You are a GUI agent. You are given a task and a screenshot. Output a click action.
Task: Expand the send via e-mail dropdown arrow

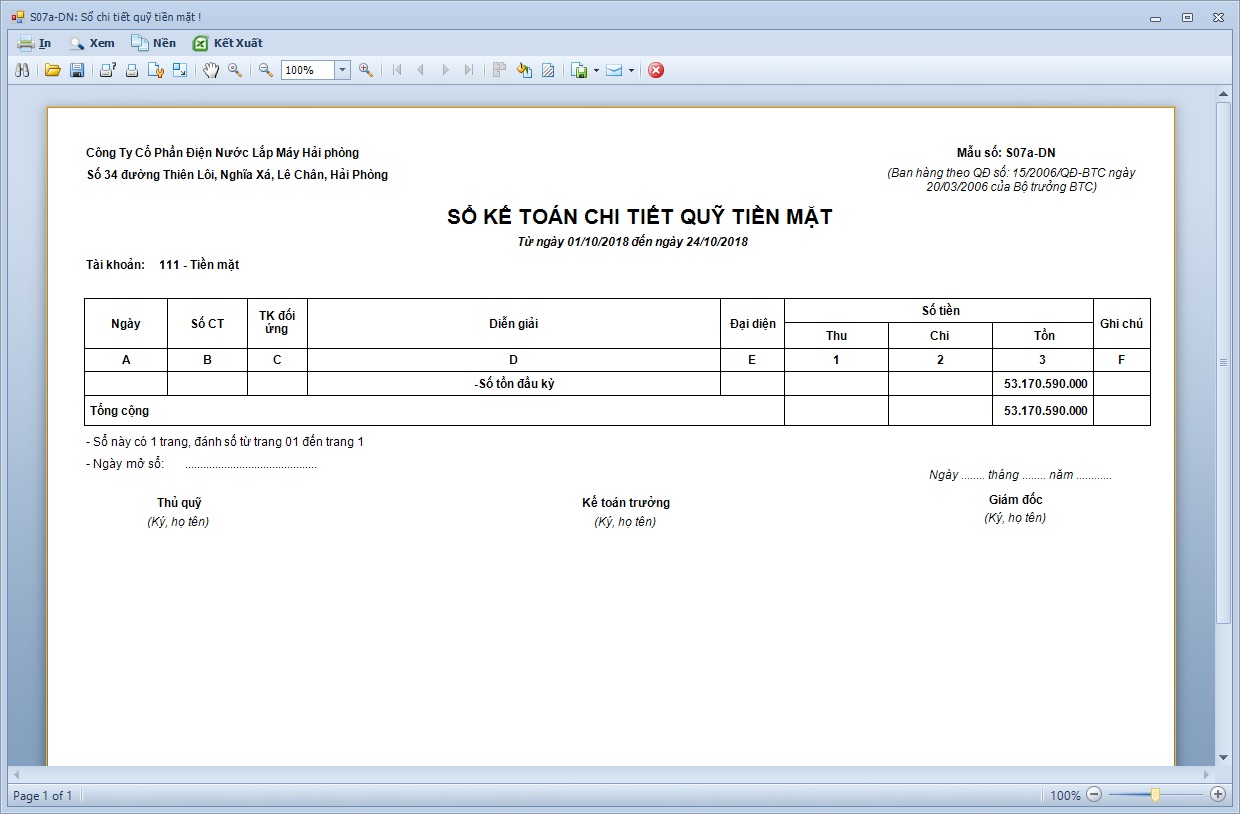pyautogui.click(x=631, y=70)
